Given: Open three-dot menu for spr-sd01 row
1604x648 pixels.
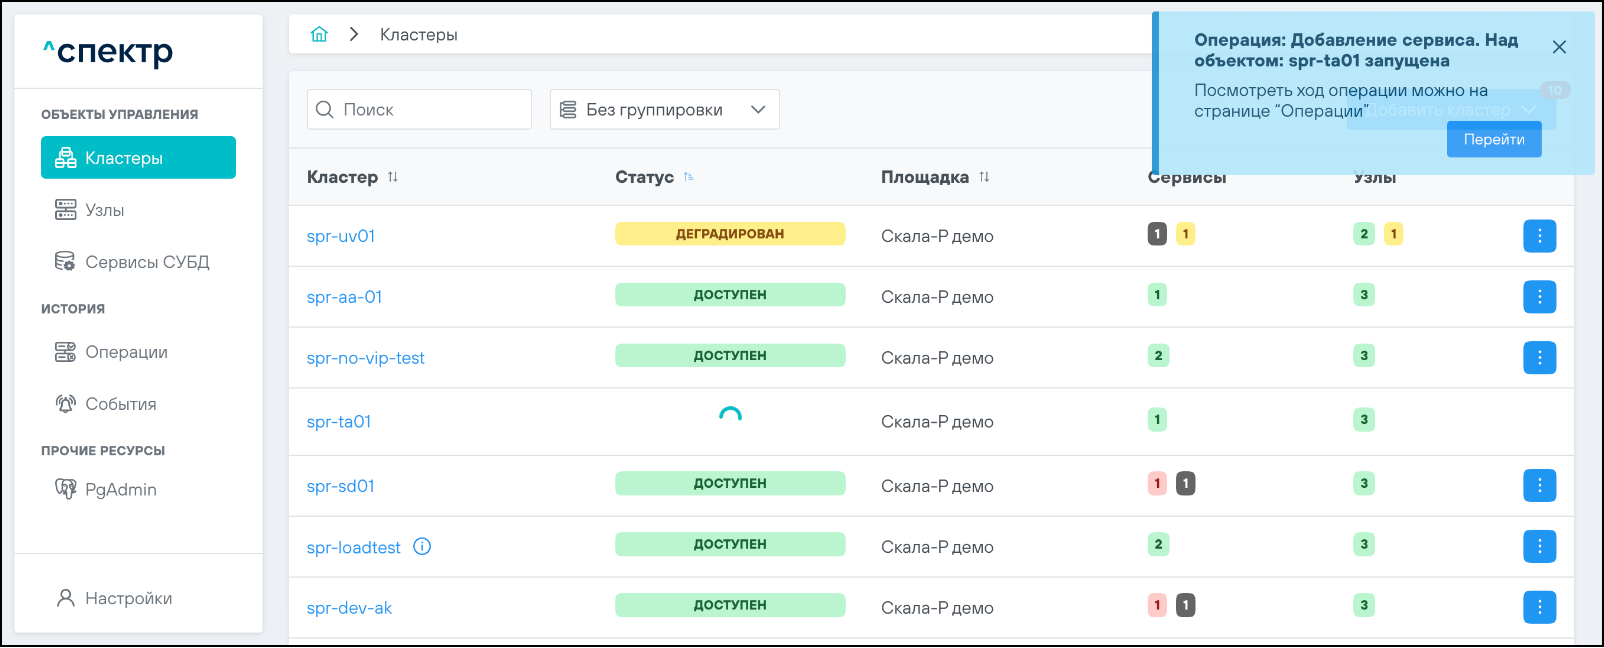Looking at the screenshot, I should 1539,486.
